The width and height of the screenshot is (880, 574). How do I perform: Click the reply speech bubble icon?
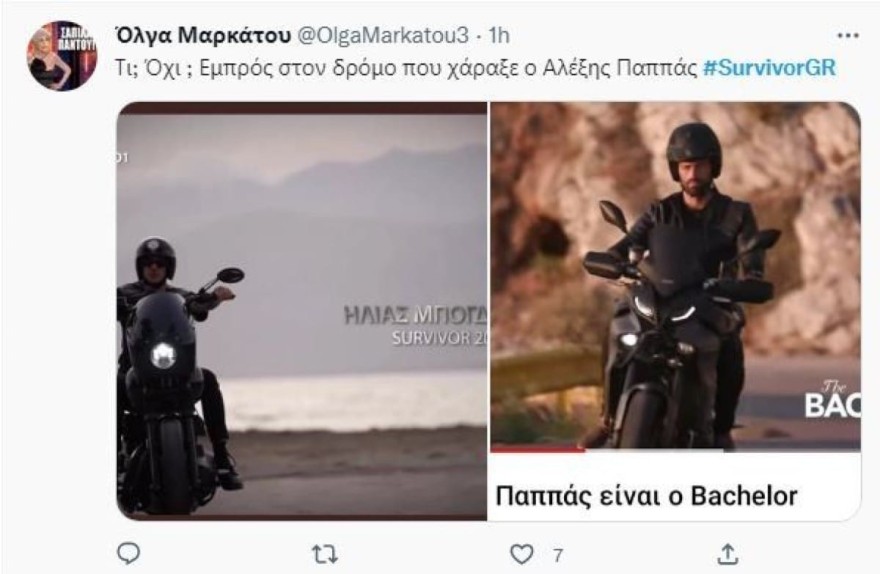click(x=128, y=553)
